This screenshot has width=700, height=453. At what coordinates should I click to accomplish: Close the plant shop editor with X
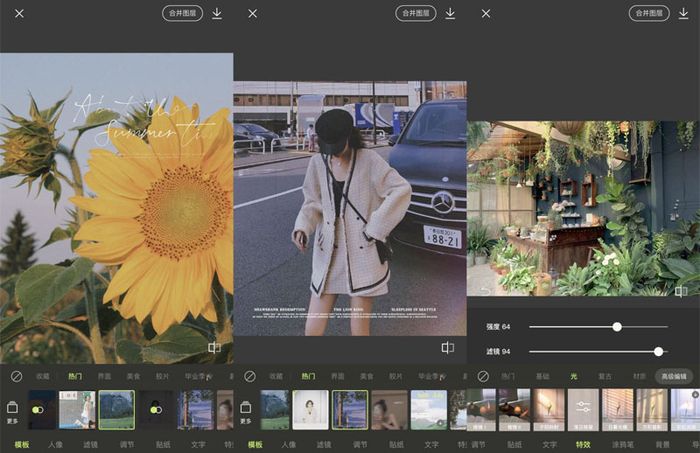point(486,14)
